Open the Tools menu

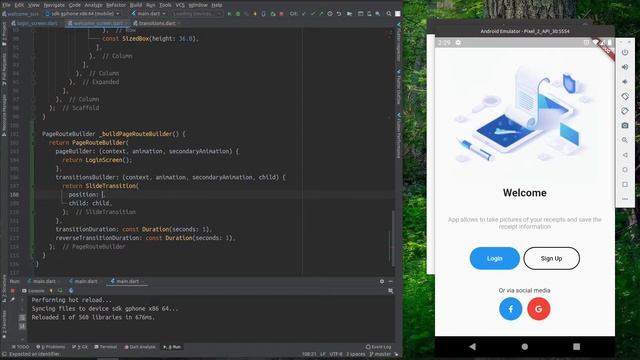point(165,5)
